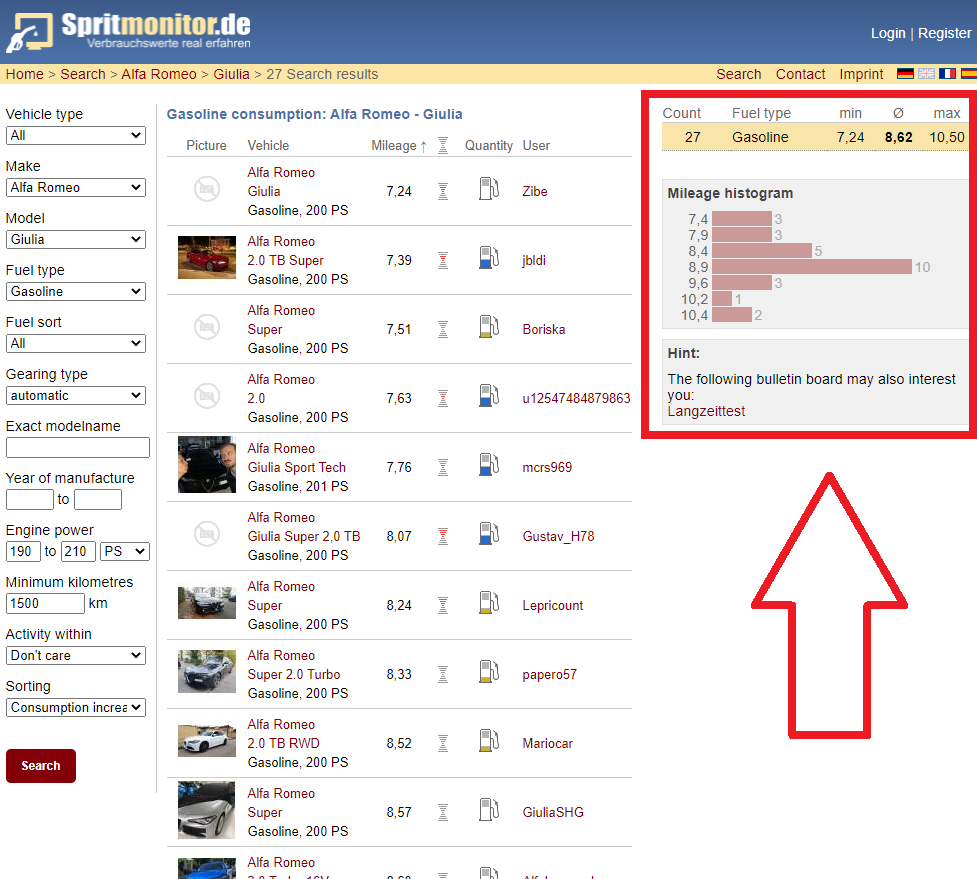The width and height of the screenshot is (977, 879).
Task: Open fuel pump icon for user Boriska
Action: tap(488, 327)
